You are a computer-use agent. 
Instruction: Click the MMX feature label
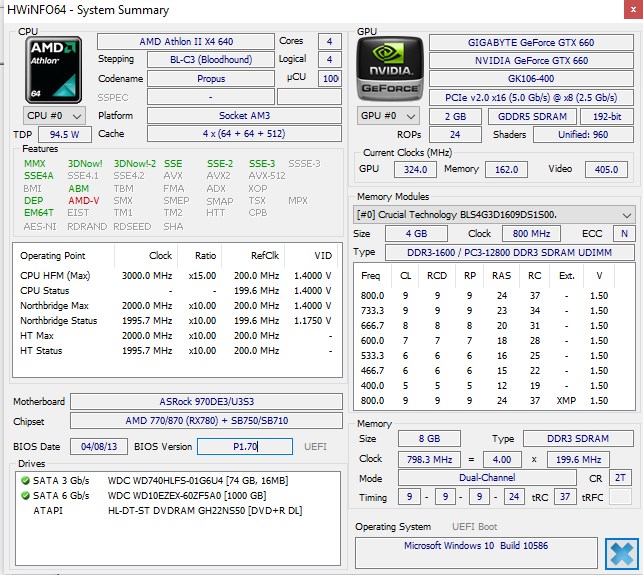click(35, 164)
